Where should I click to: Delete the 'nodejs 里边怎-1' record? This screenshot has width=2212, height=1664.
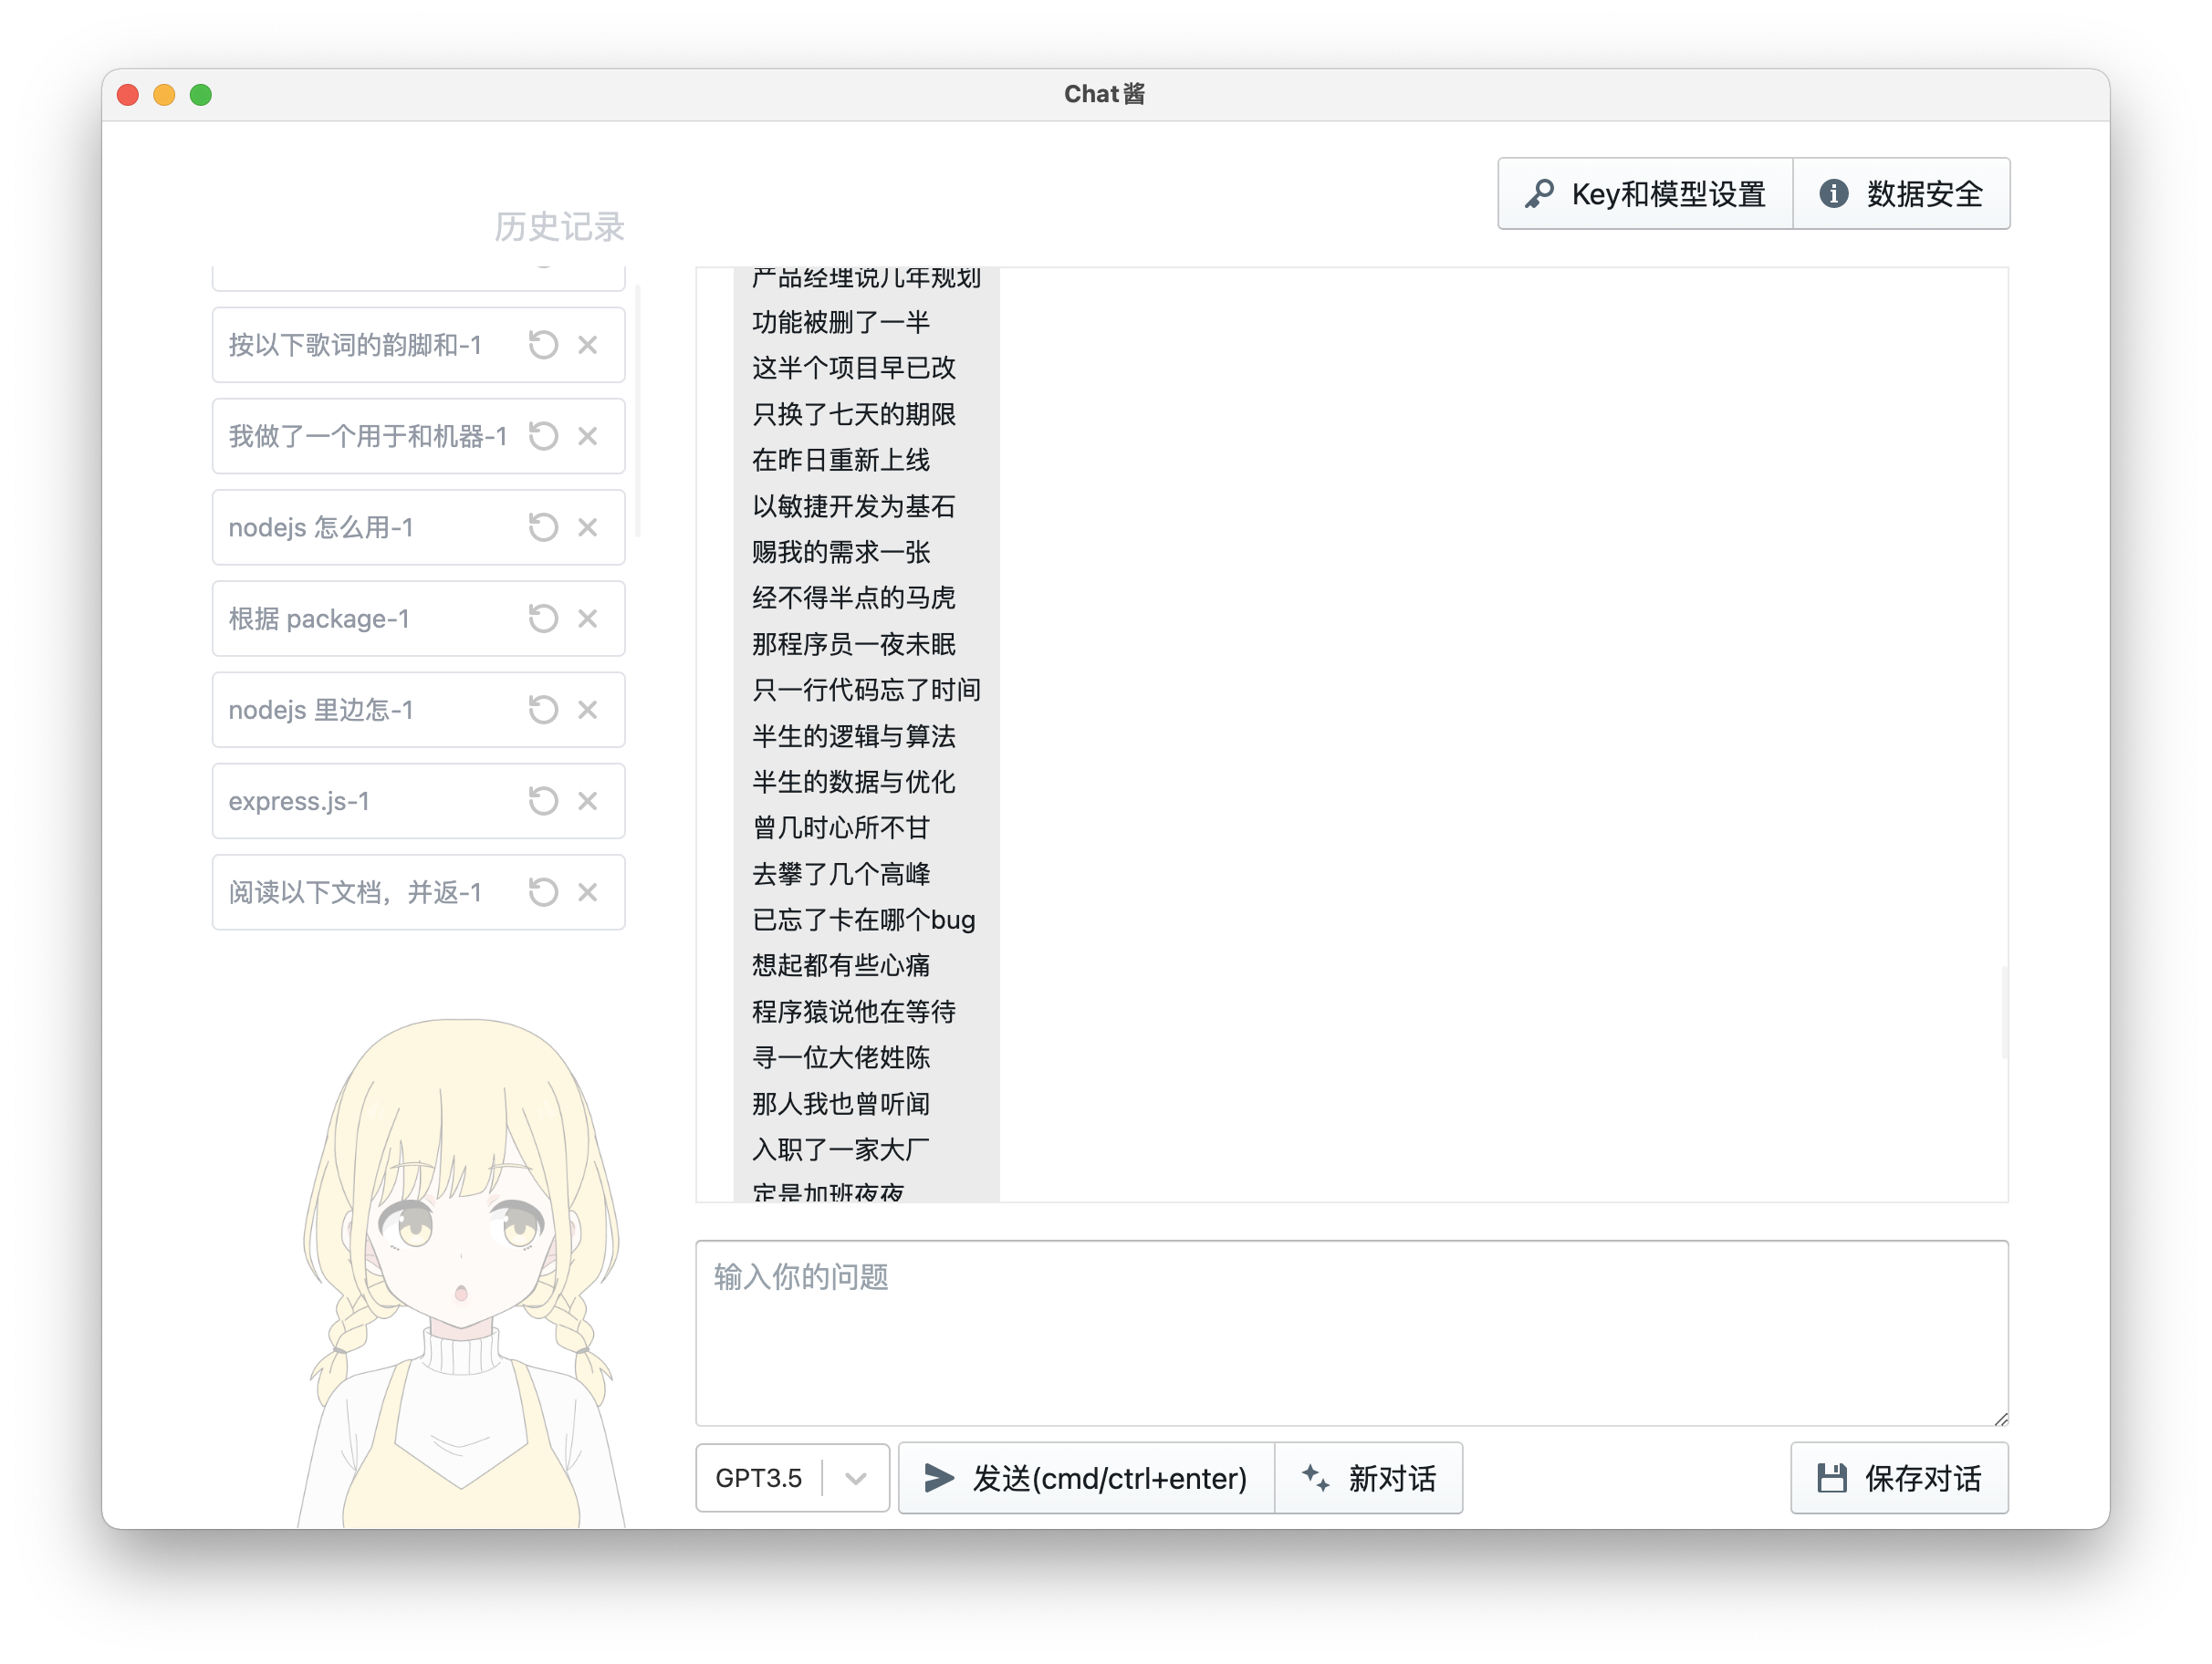(588, 710)
